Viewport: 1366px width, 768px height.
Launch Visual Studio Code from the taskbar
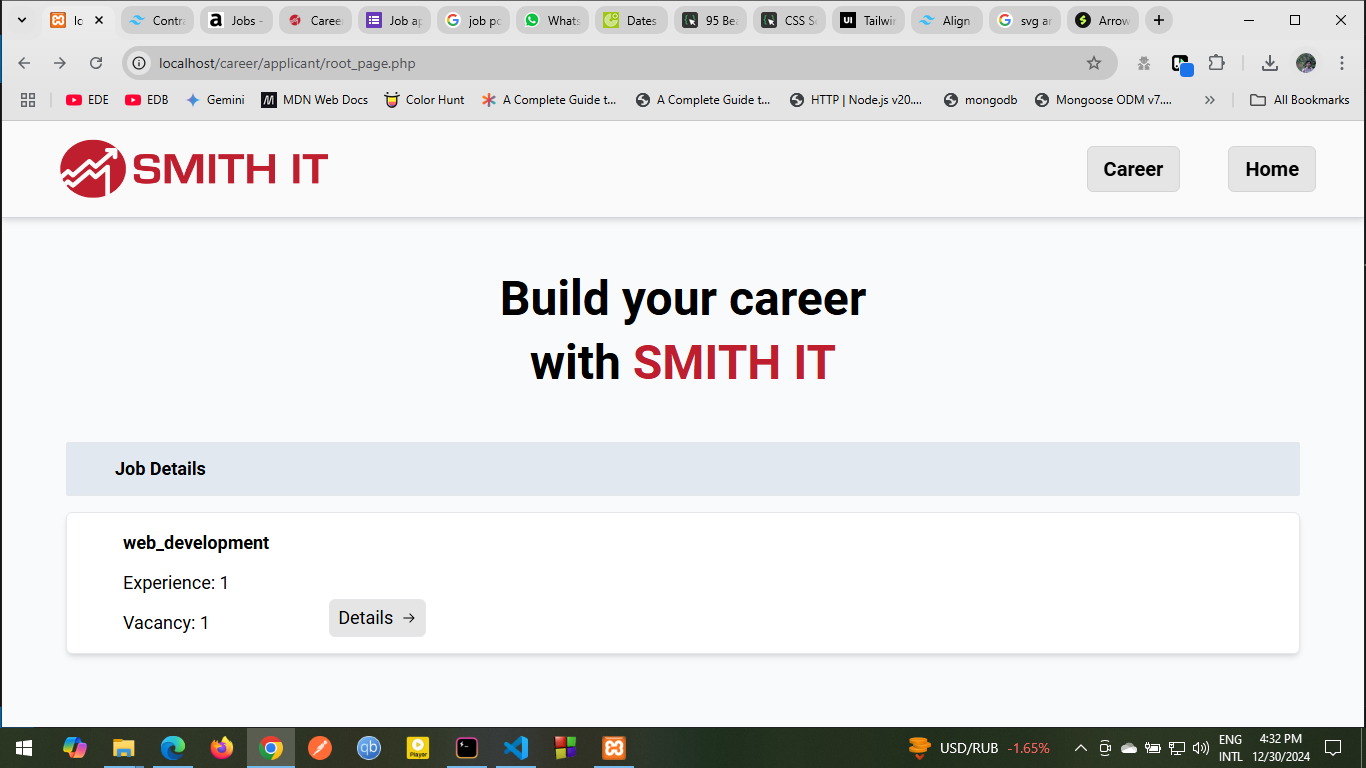515,748
